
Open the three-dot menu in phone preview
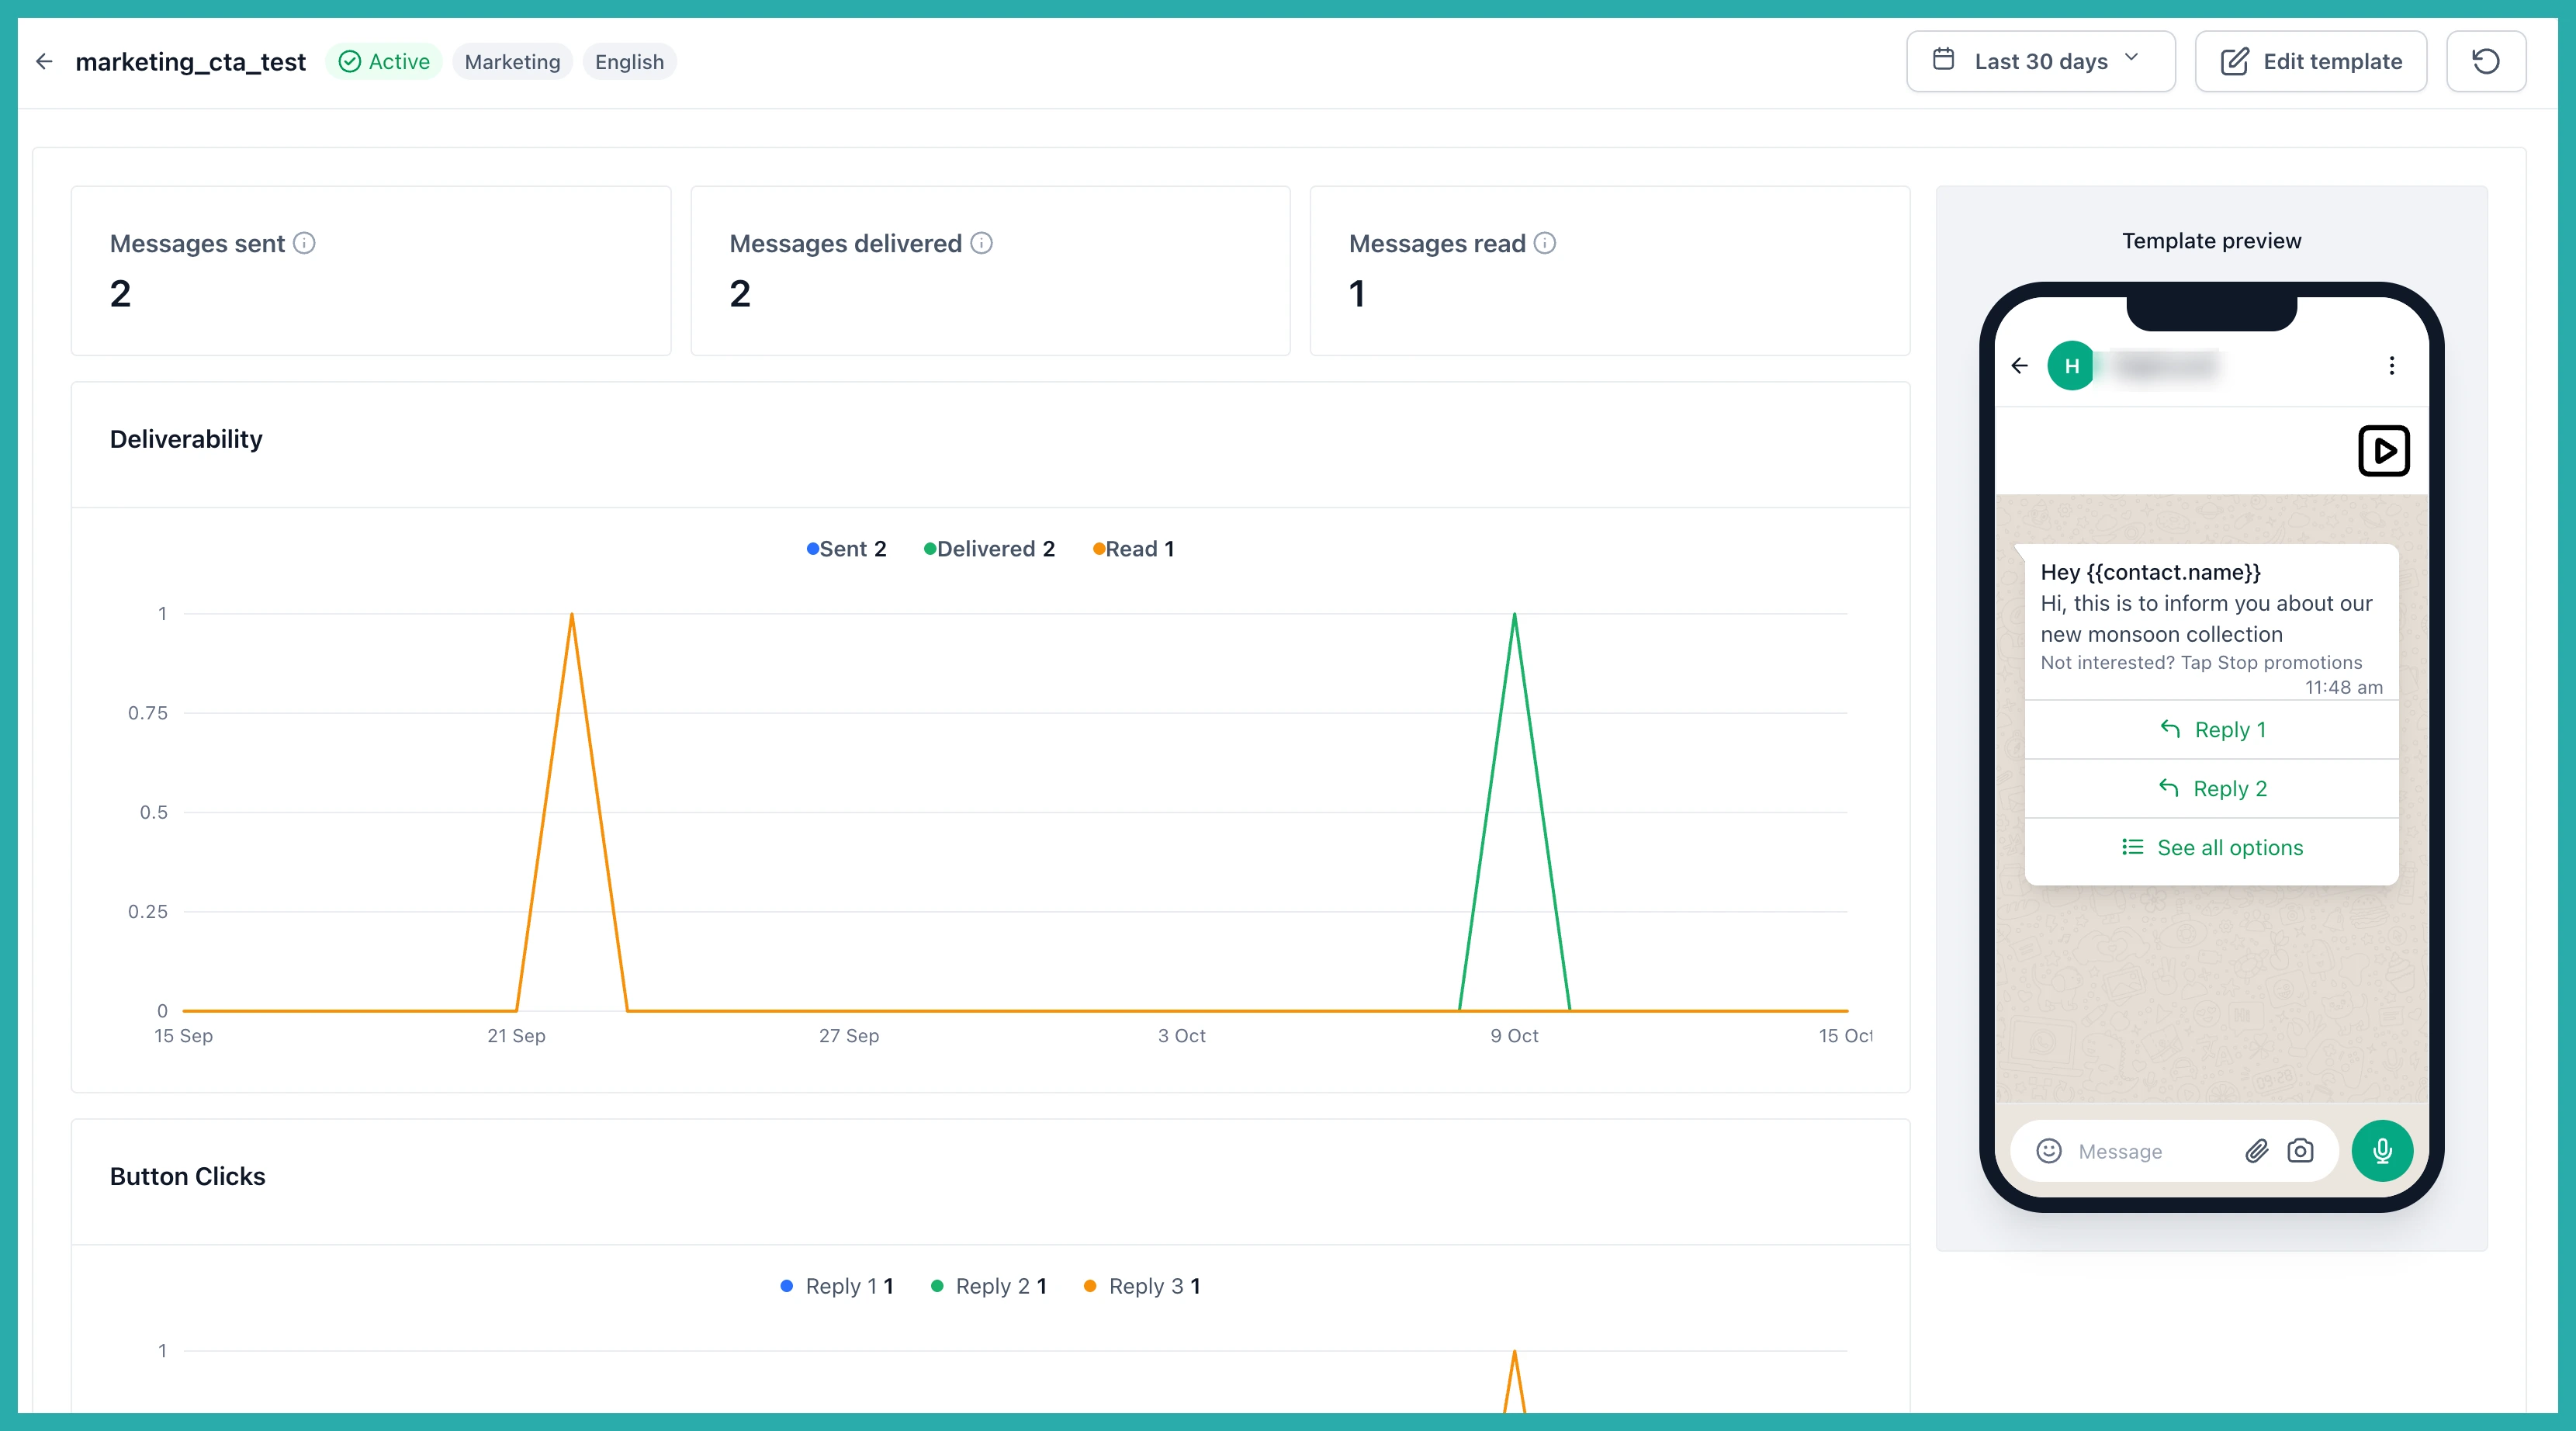pos(2391,366)
